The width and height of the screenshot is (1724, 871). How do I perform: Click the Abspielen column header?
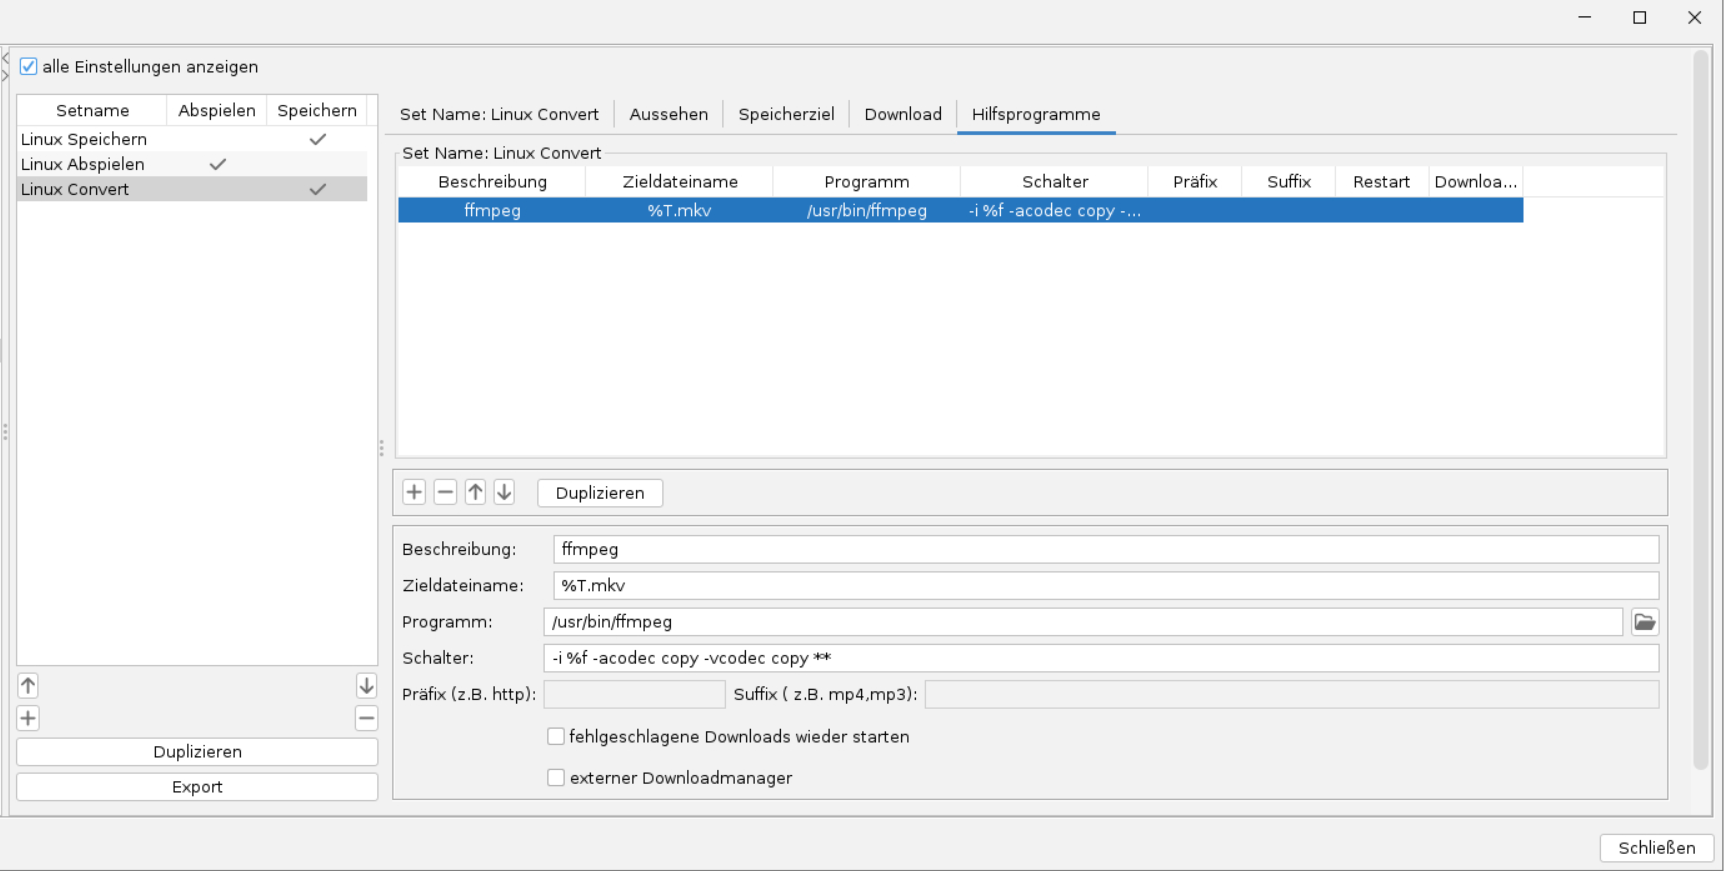pos(216,110)
